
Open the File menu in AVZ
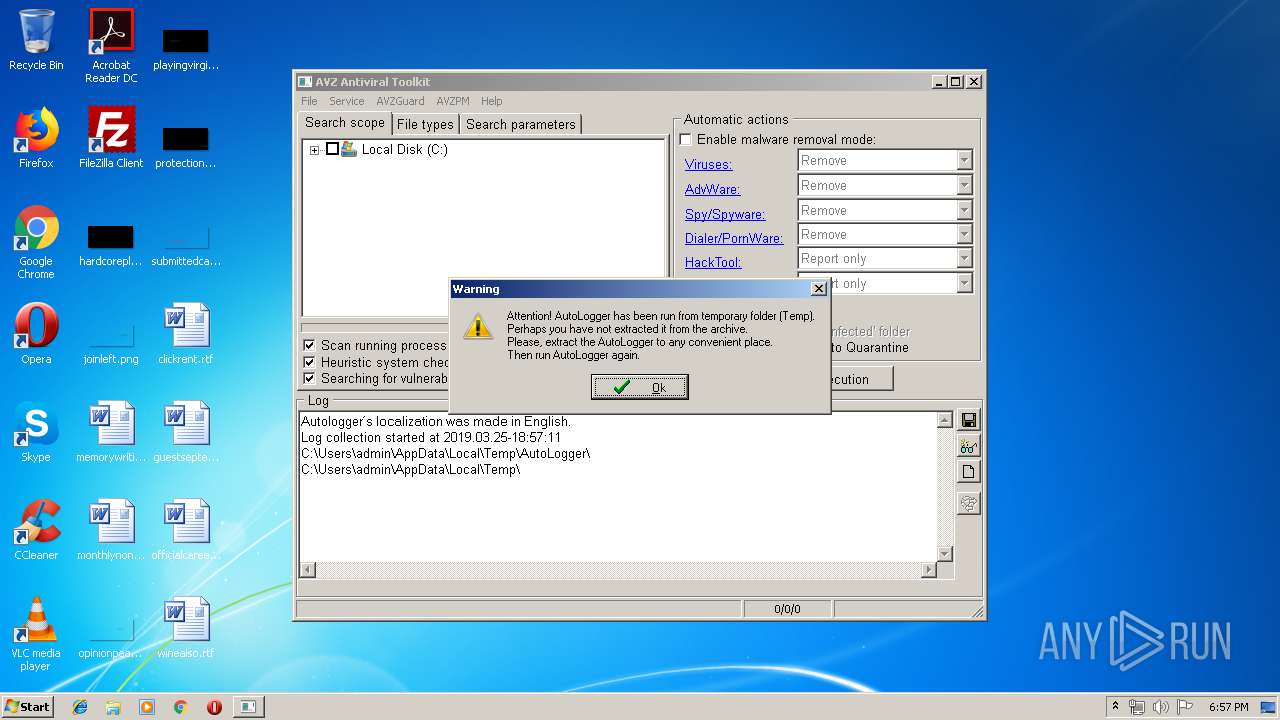point(309,101)
